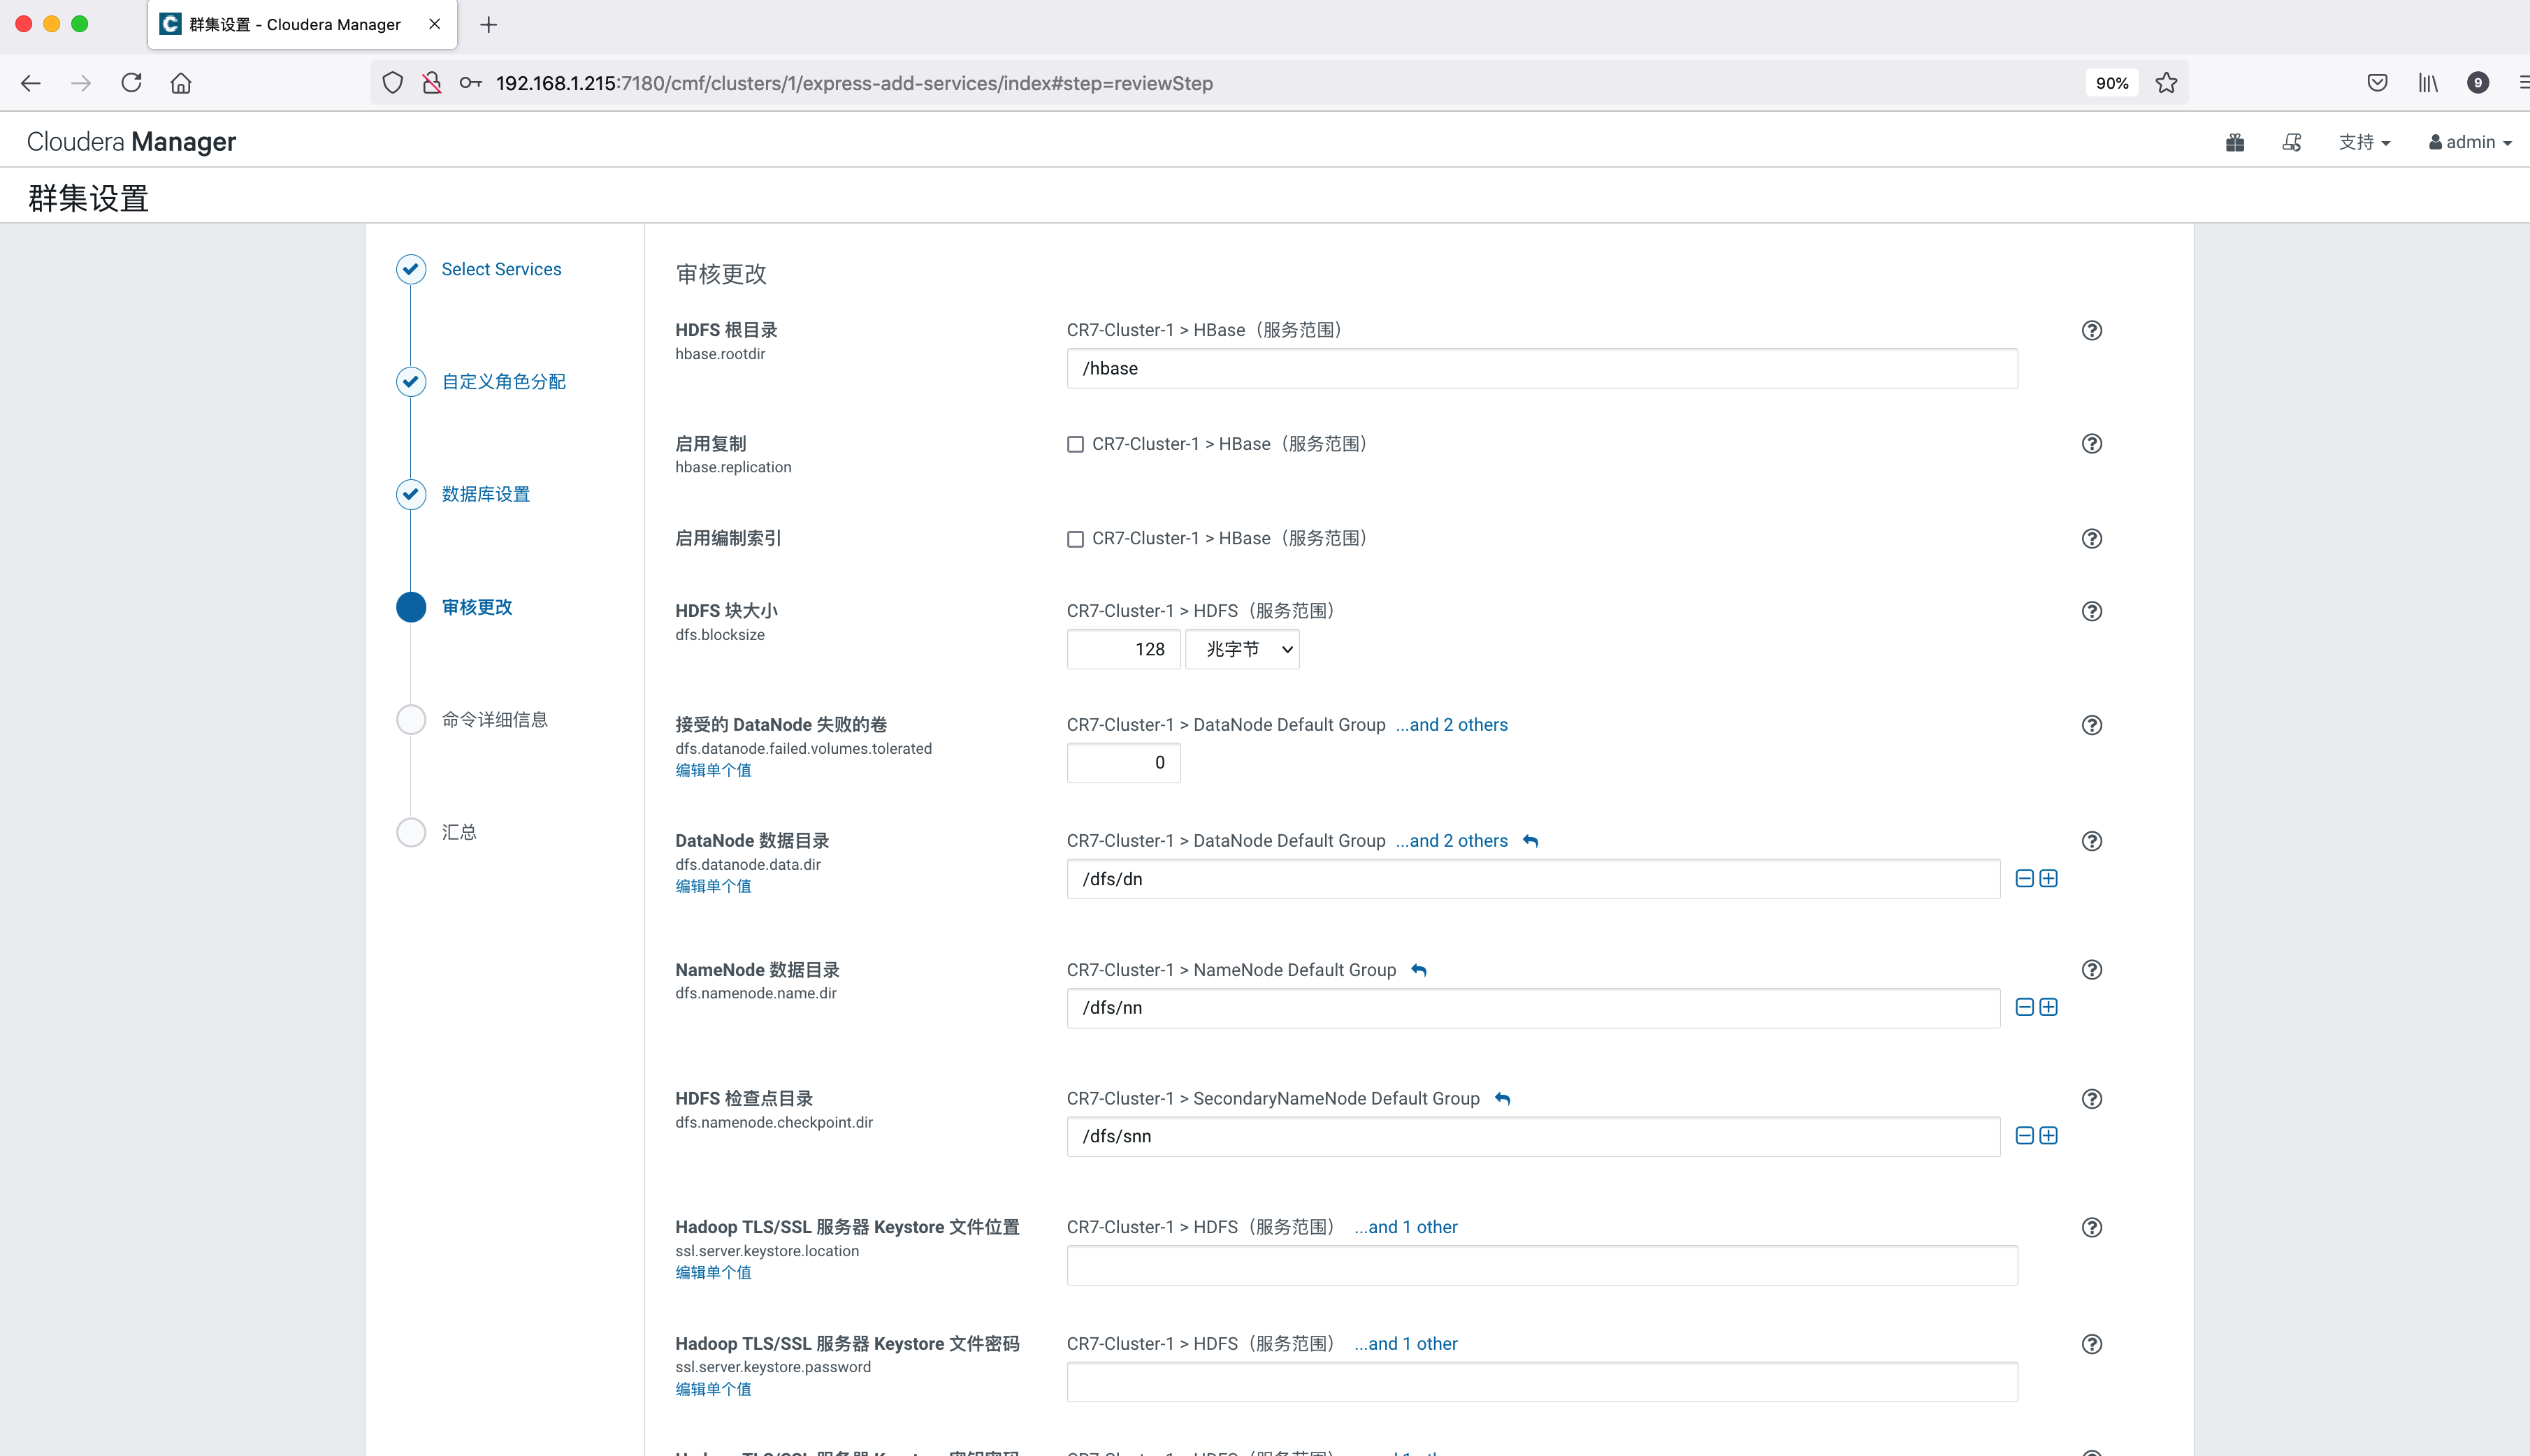
Task: Open block size unit dropdown
Action: 1241,649
